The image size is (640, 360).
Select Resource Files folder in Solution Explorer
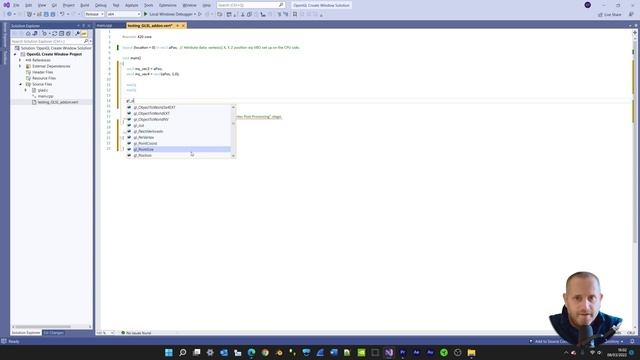tap(44, 78)
